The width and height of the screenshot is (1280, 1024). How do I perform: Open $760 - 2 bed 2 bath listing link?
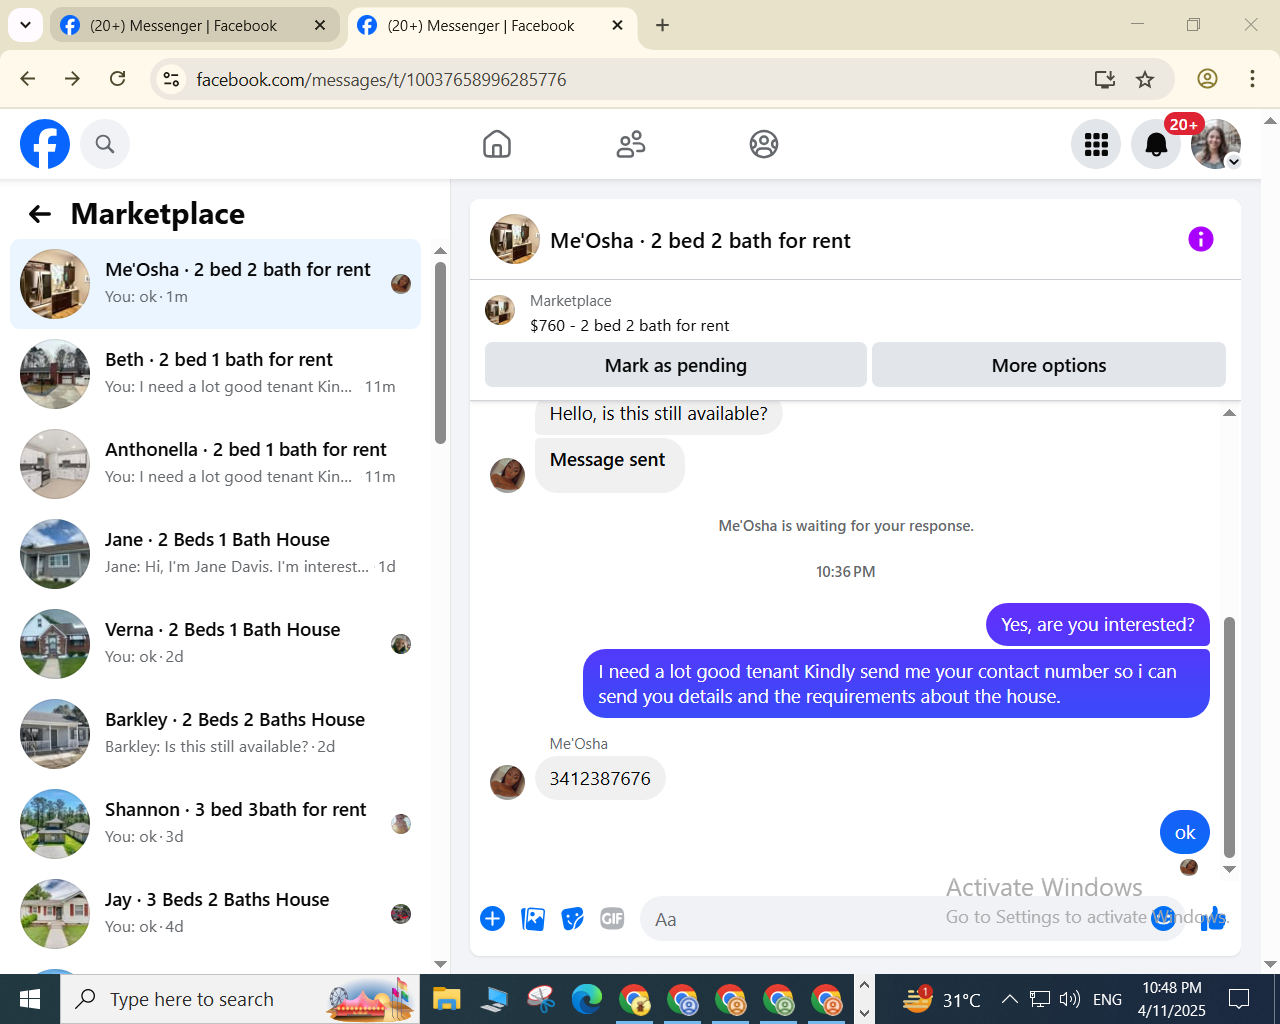pyautogui.click(x=630, y=325)
